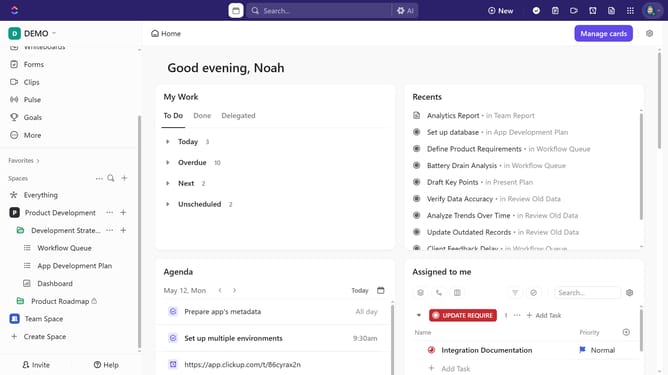Switch to the Done tab

point(202,115)
